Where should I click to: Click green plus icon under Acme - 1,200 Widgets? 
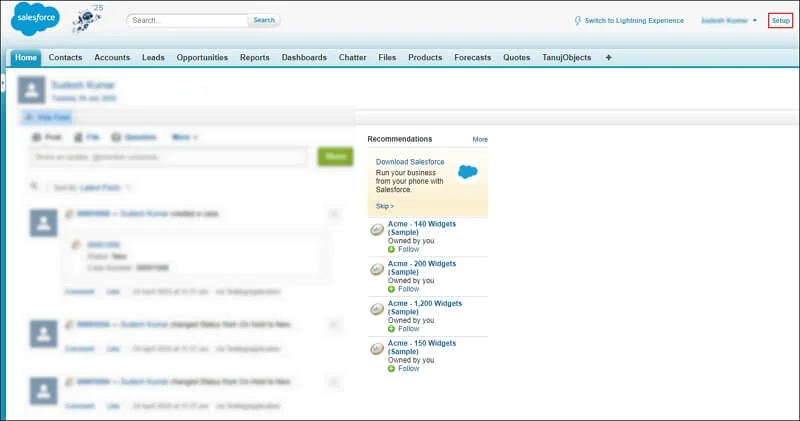[x=391, y=329]
